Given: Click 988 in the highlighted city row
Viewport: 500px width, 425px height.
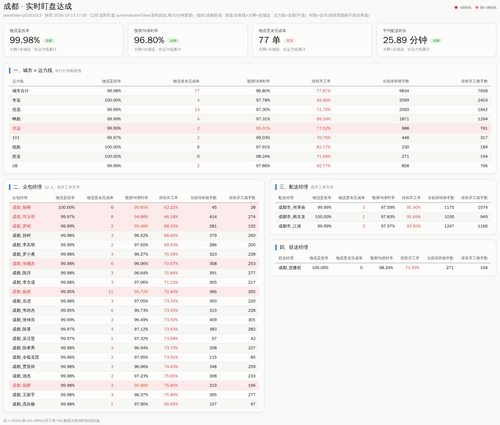Looking at the screenshot, I should [x=405, y=128].
